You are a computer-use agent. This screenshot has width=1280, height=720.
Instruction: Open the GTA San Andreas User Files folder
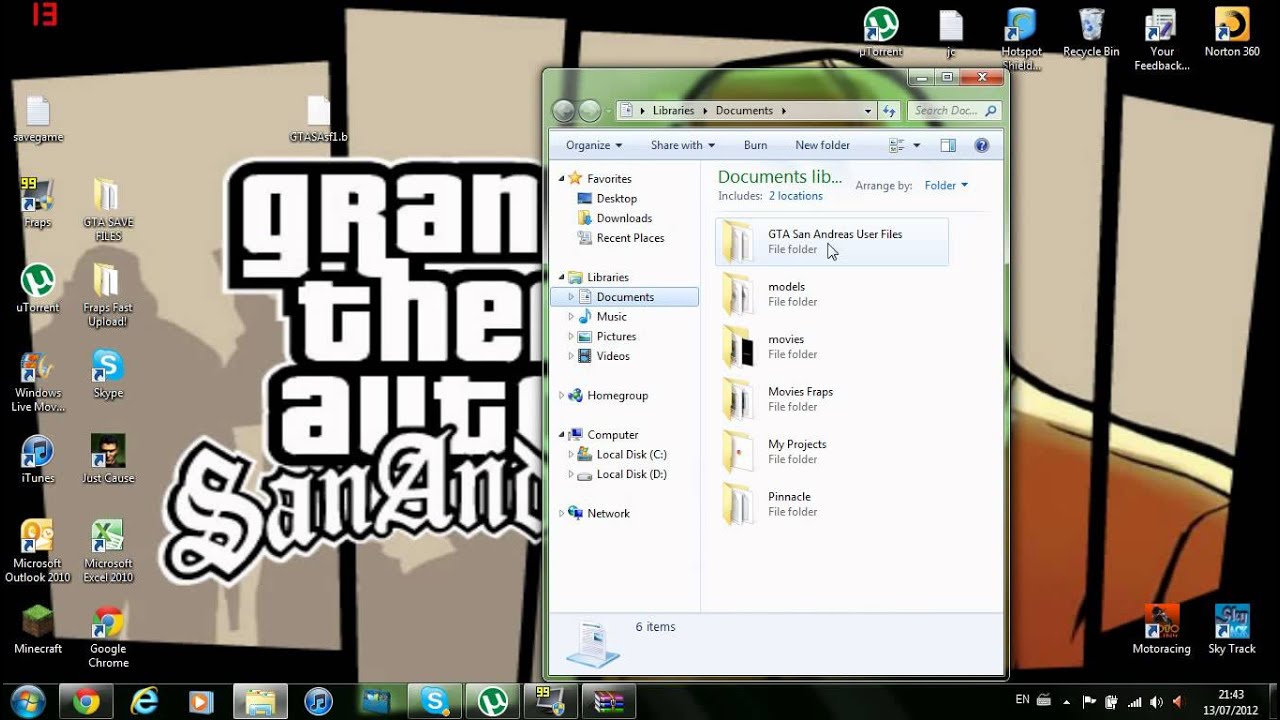click(832, 242)
